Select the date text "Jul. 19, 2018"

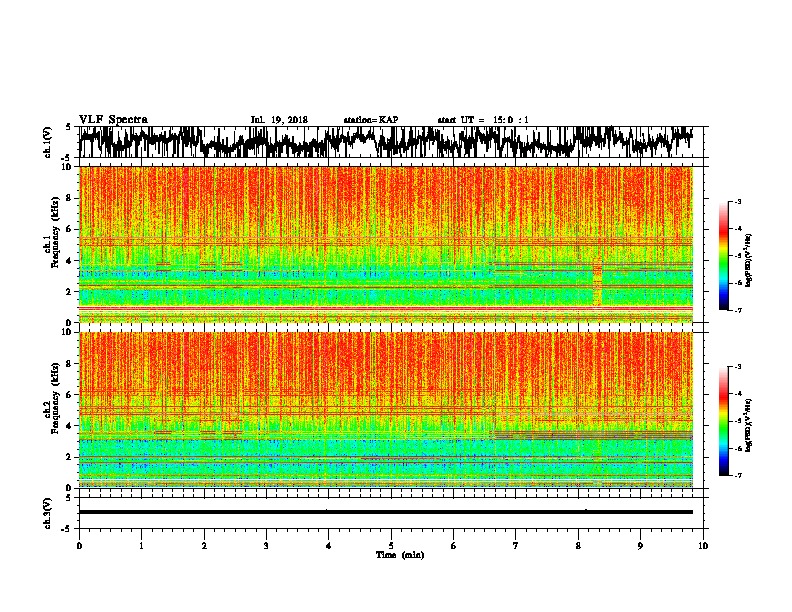279,120
